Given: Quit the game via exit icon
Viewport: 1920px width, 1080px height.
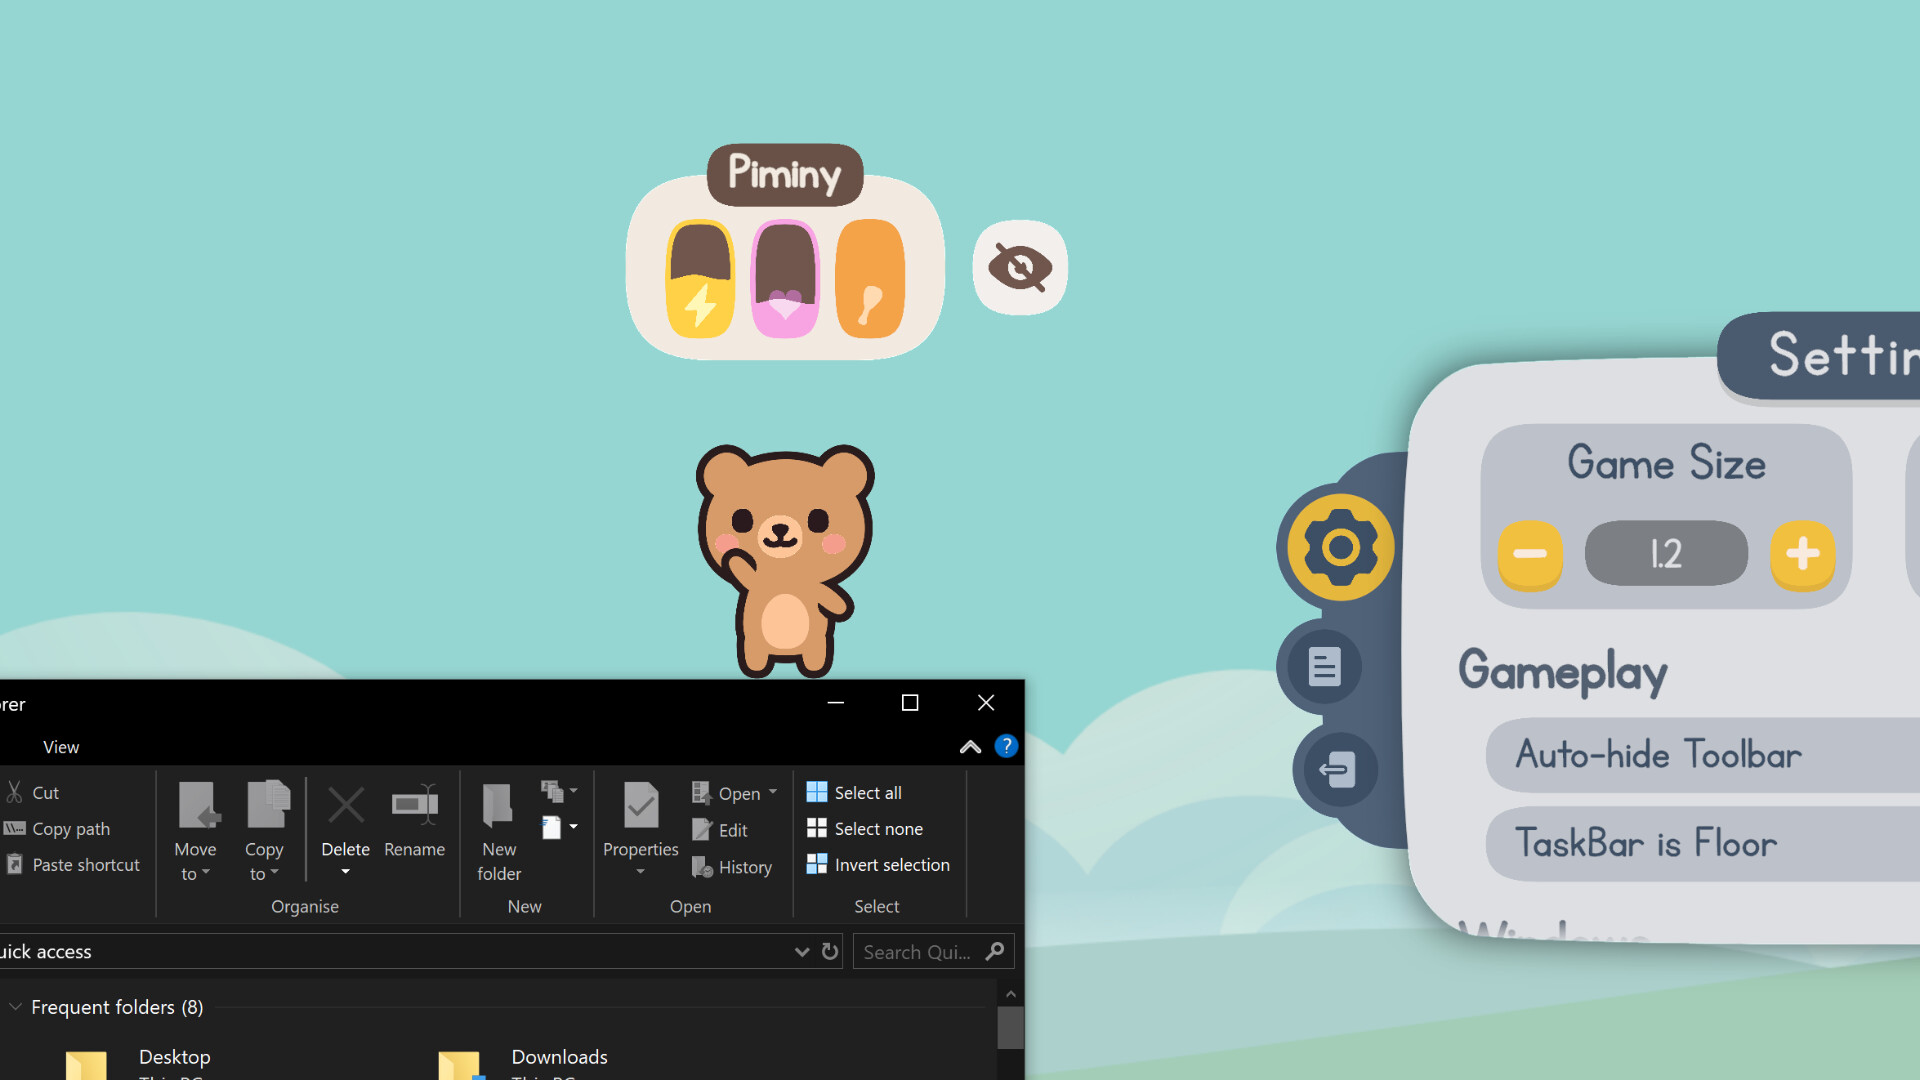Looking at the screenshot, I should [x=1337, y=770].
